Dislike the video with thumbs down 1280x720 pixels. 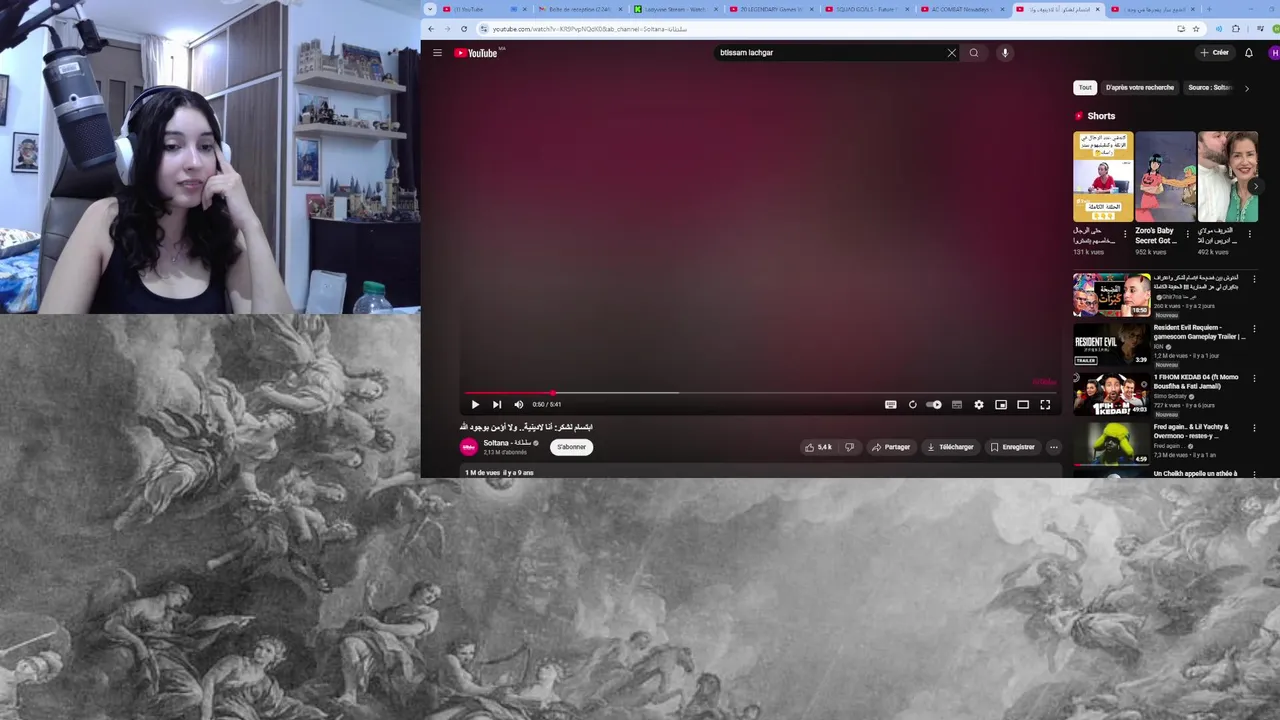(x=849, y=447)
